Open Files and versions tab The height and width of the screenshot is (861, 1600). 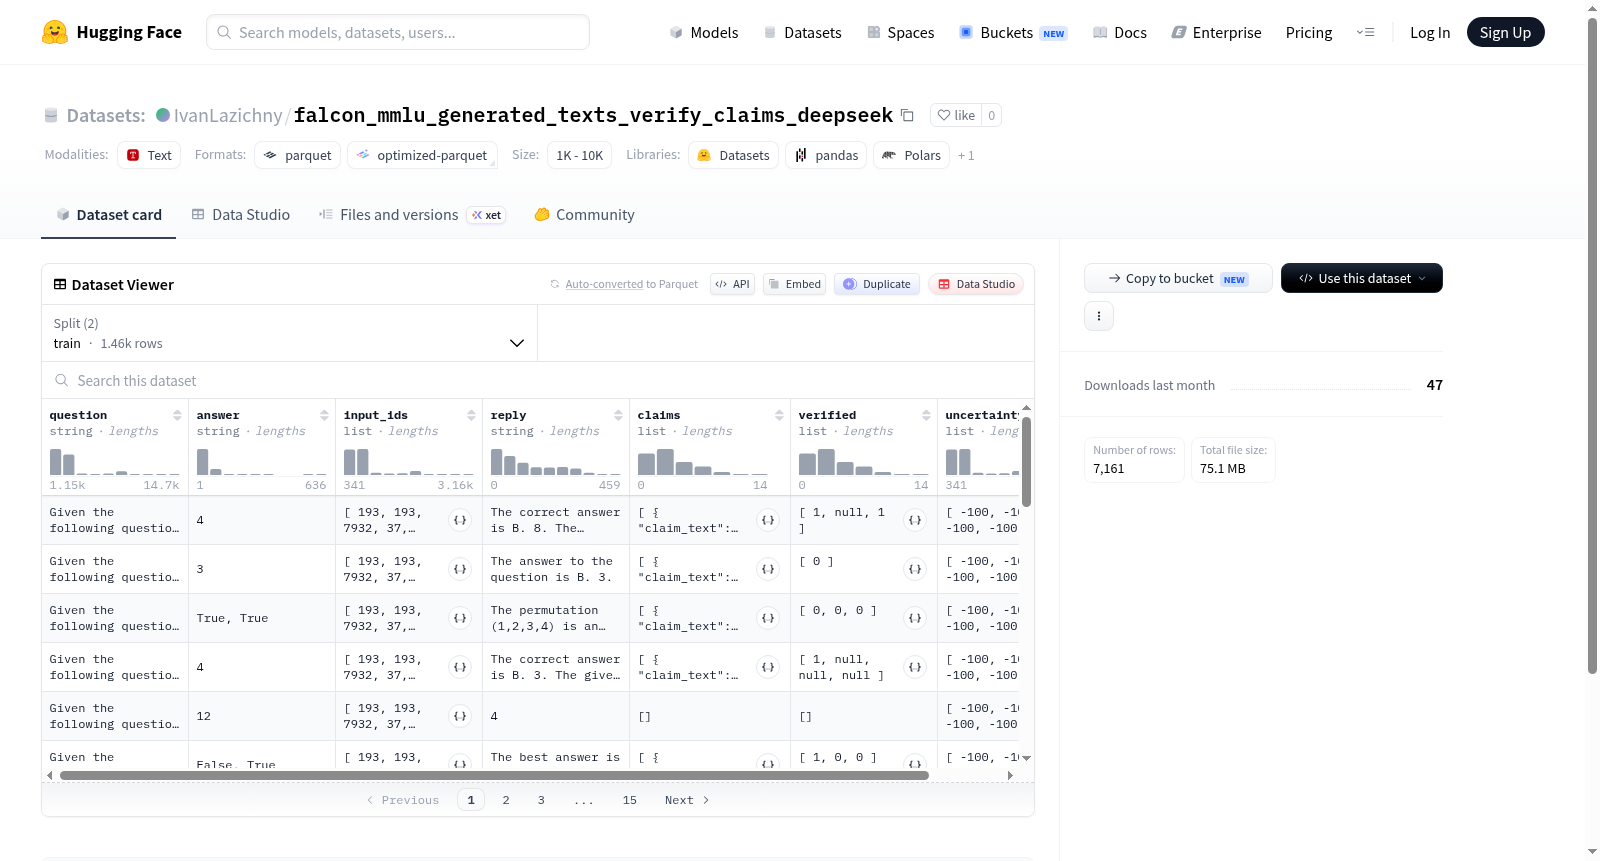coord(412,215)
